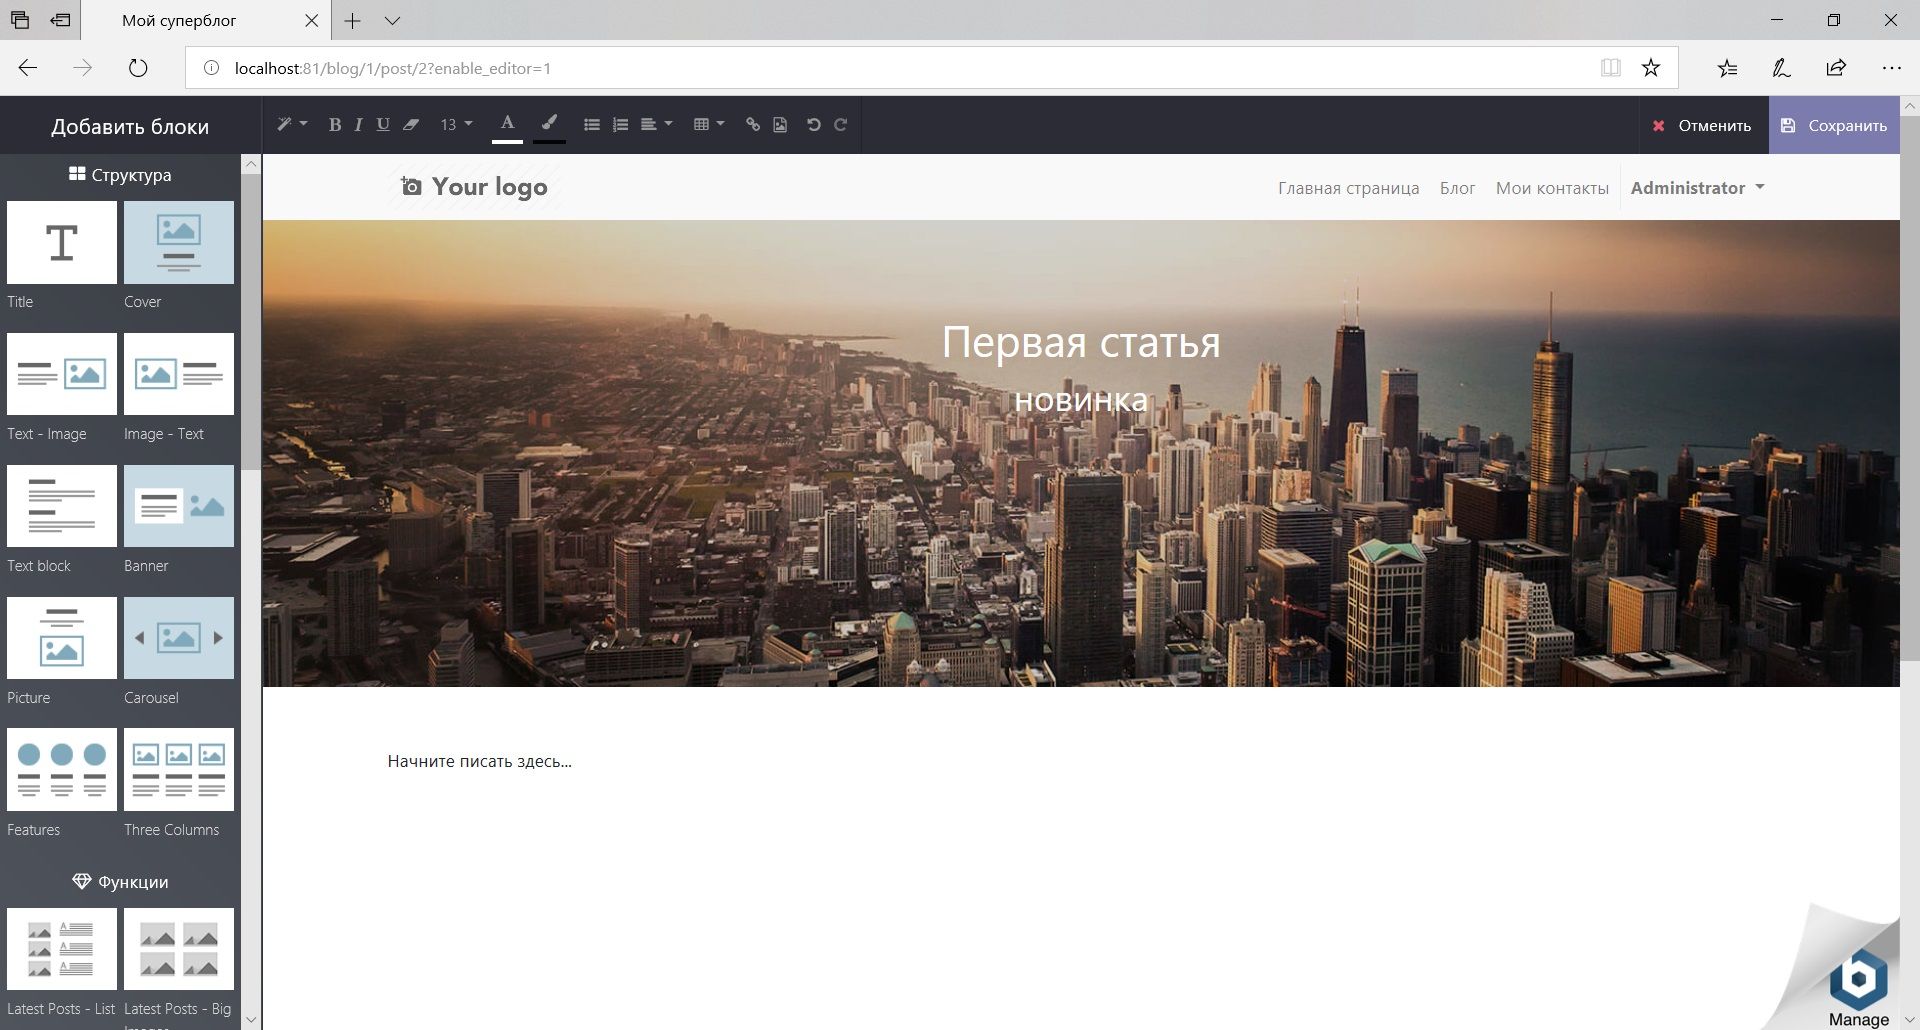Insert a bulleted list
The height and width of the screenshot is (1030, 1920).
click(591, 124)
